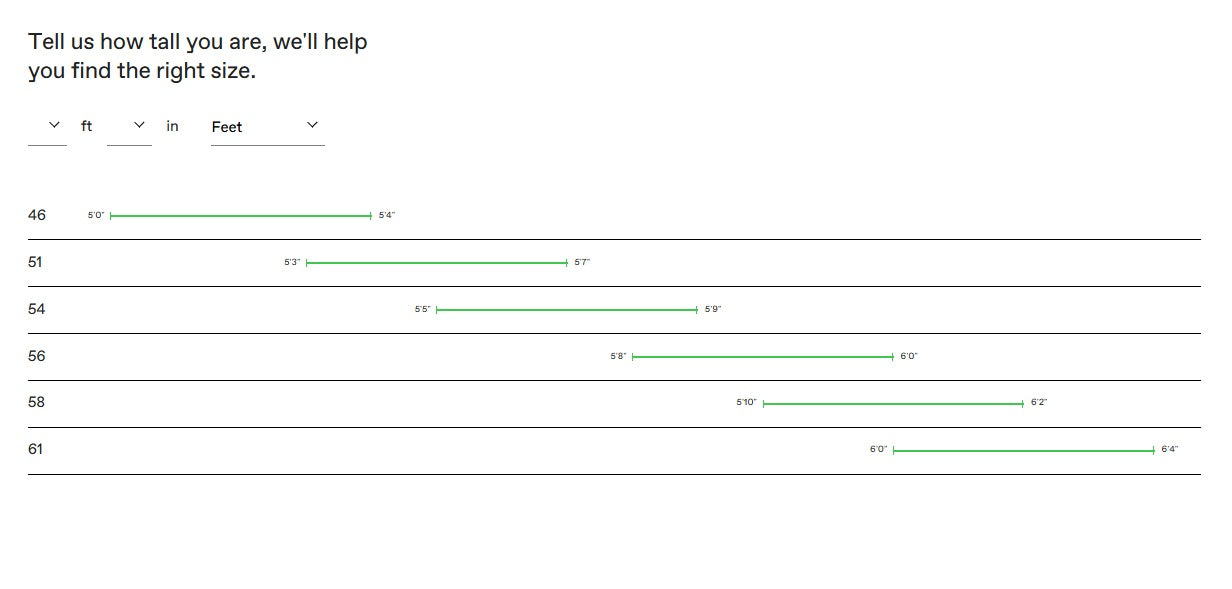
Task: Select size 46 row label
Action: [37, 215]
